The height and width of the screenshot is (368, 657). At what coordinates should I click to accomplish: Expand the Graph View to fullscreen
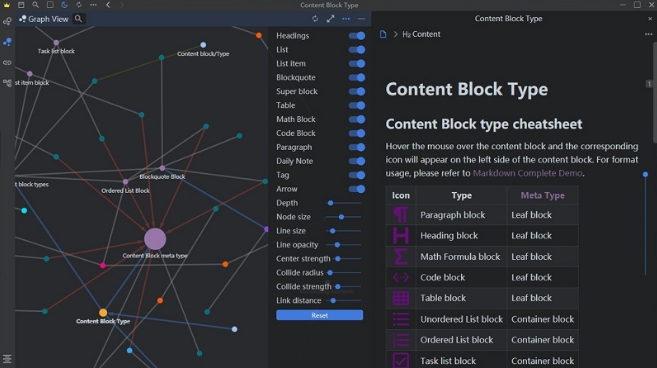point(331,19)
